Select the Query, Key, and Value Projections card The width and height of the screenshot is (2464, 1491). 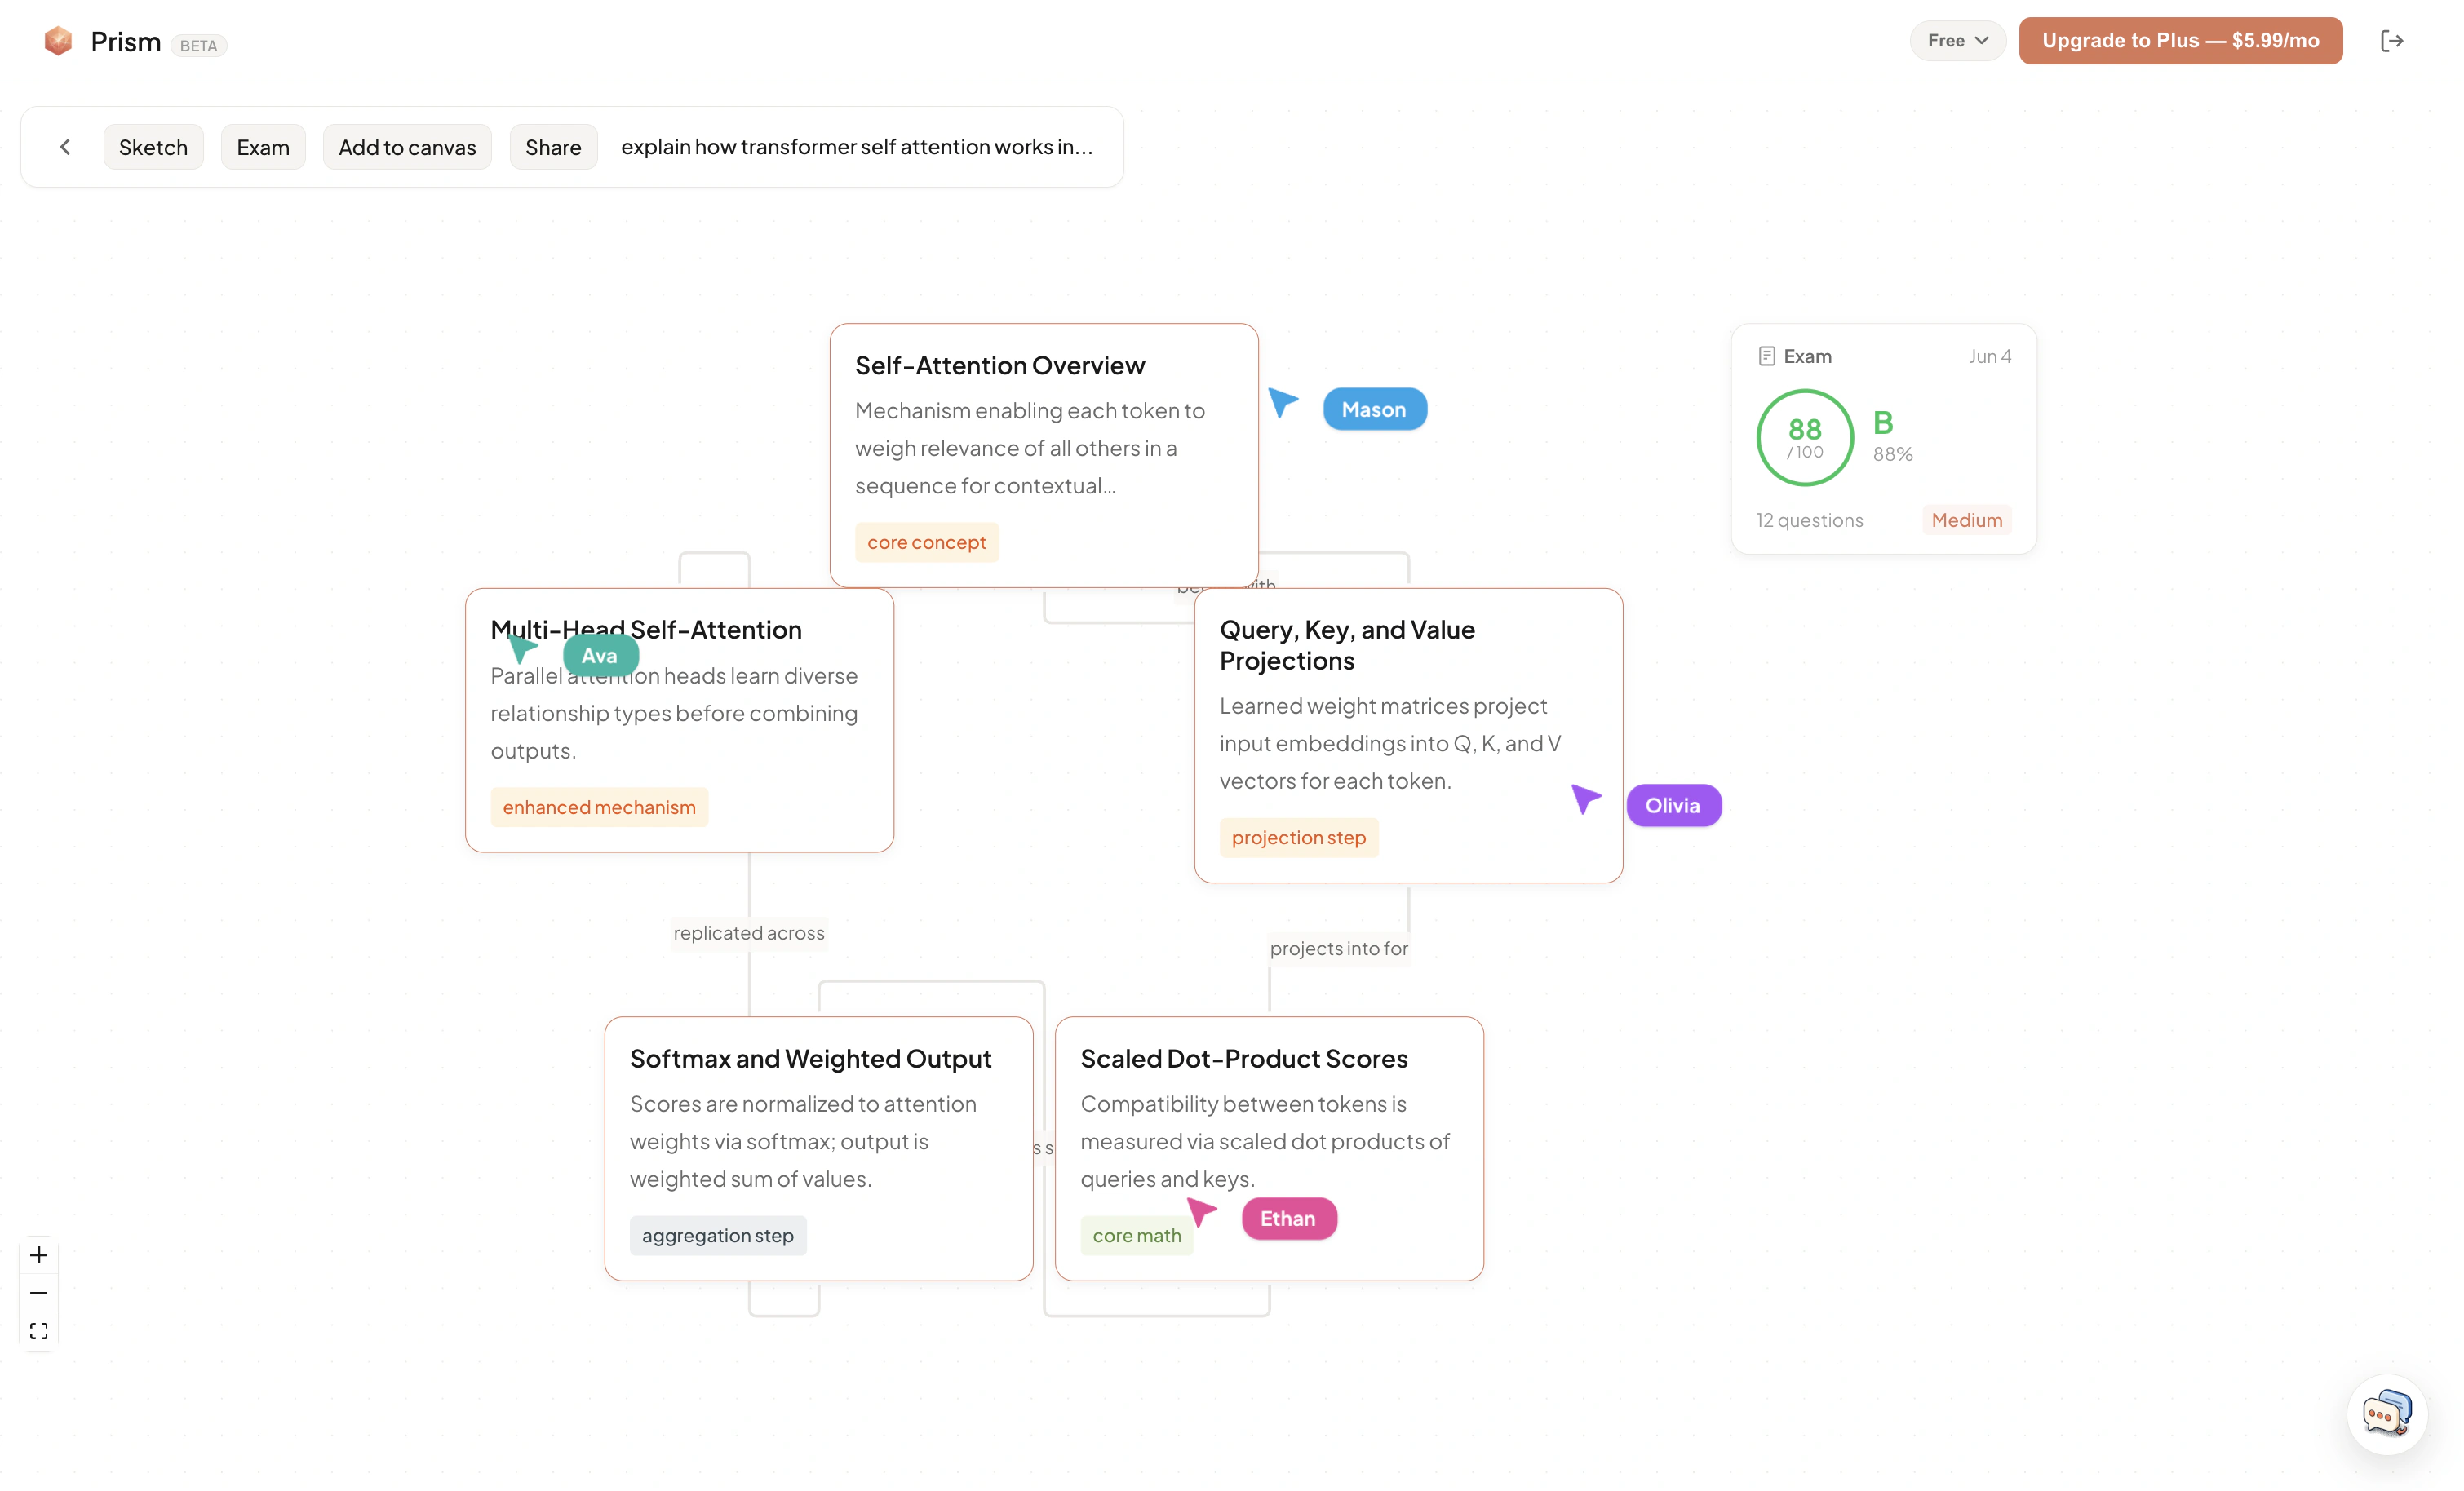[1408, 735]
